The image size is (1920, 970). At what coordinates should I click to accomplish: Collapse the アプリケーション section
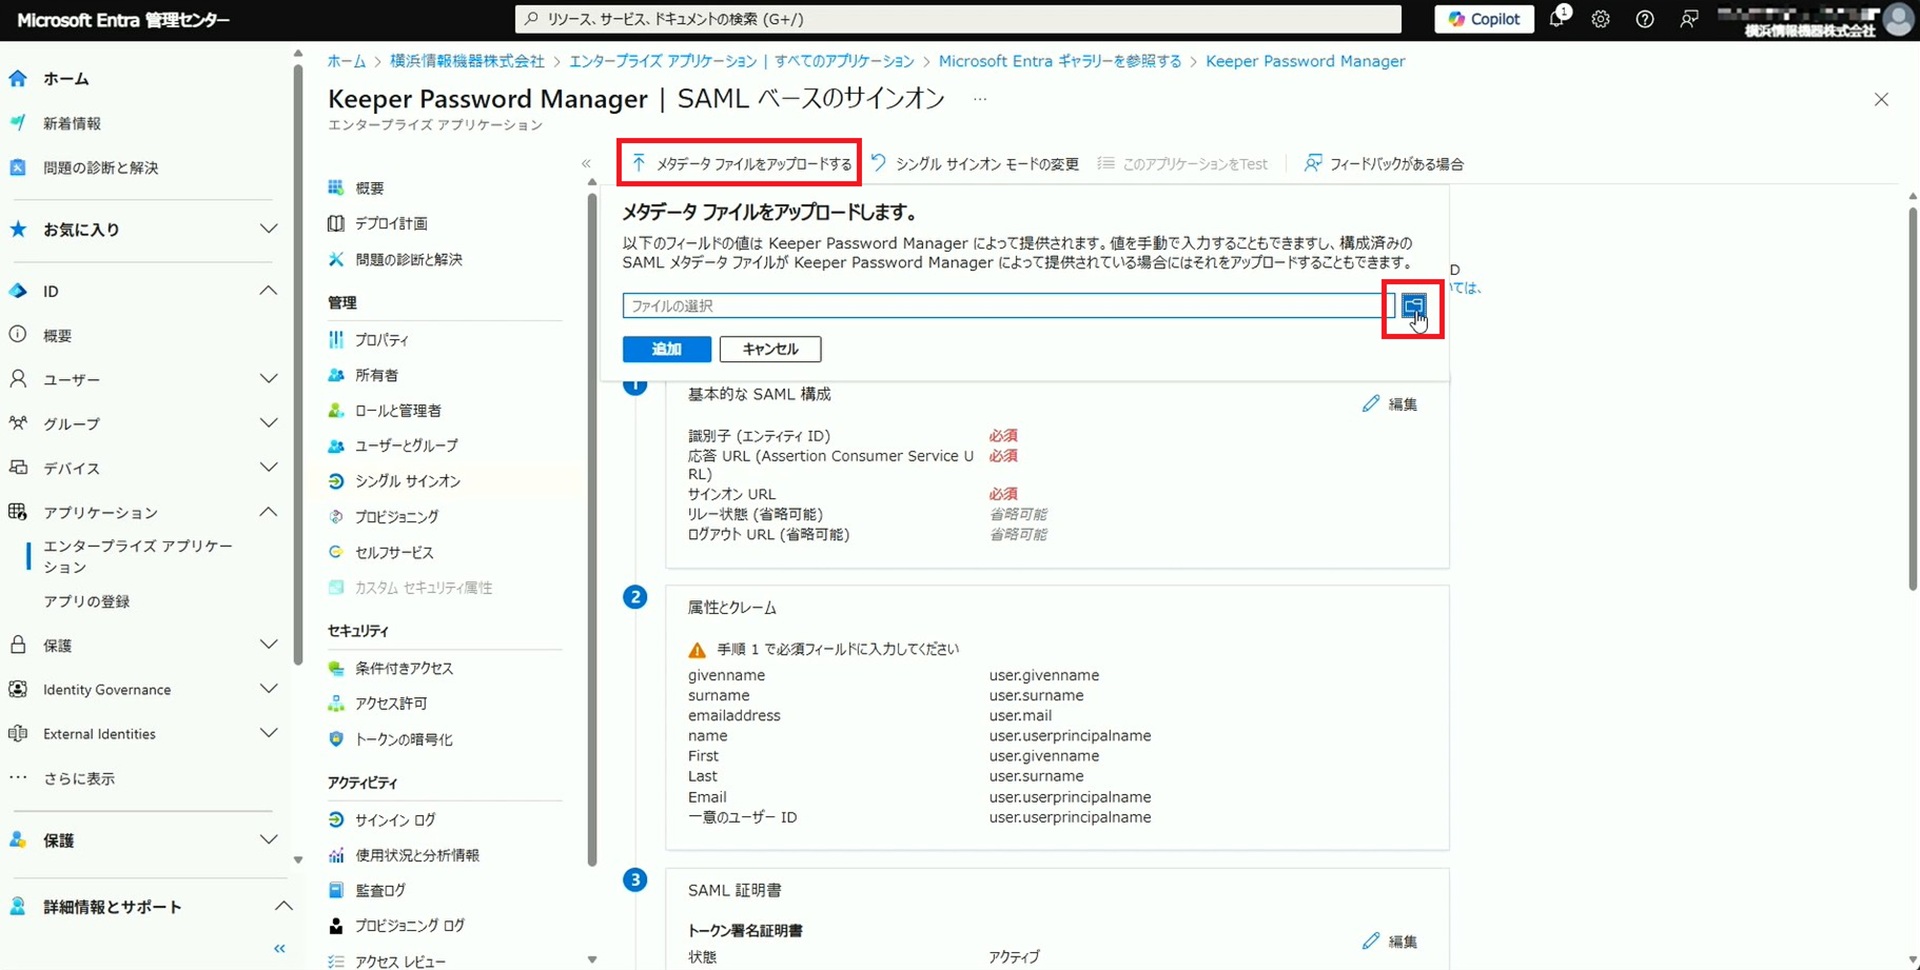pyautogui.click(x=268, y=512)
